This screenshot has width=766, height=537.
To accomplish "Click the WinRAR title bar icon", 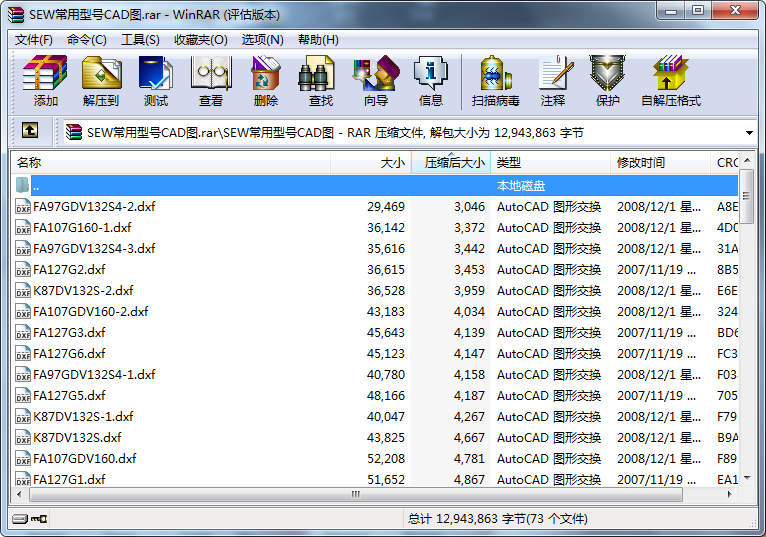I will [x=16, y=15].
